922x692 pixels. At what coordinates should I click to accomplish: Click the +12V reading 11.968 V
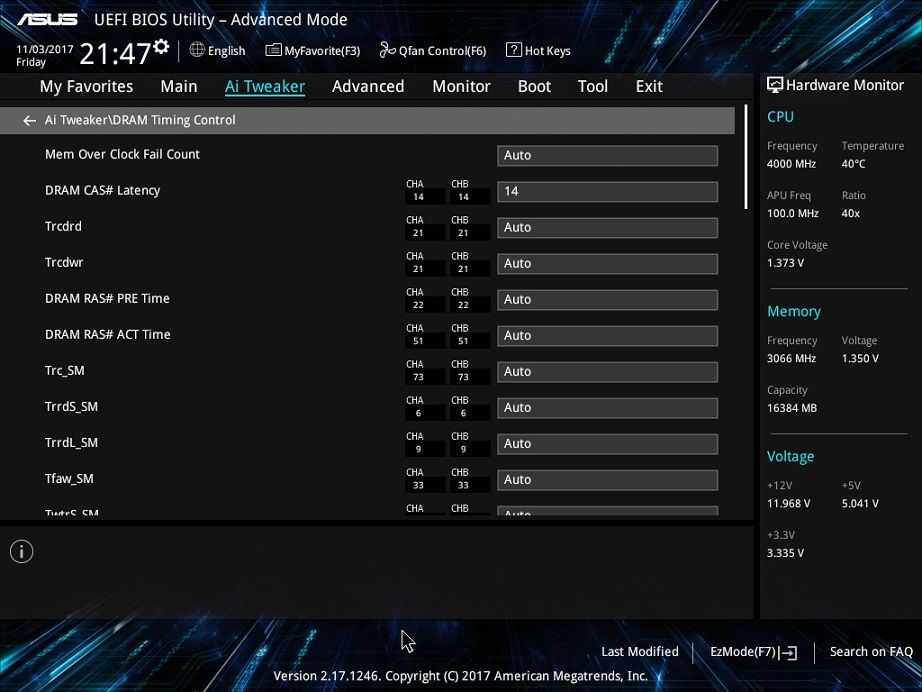789,504
